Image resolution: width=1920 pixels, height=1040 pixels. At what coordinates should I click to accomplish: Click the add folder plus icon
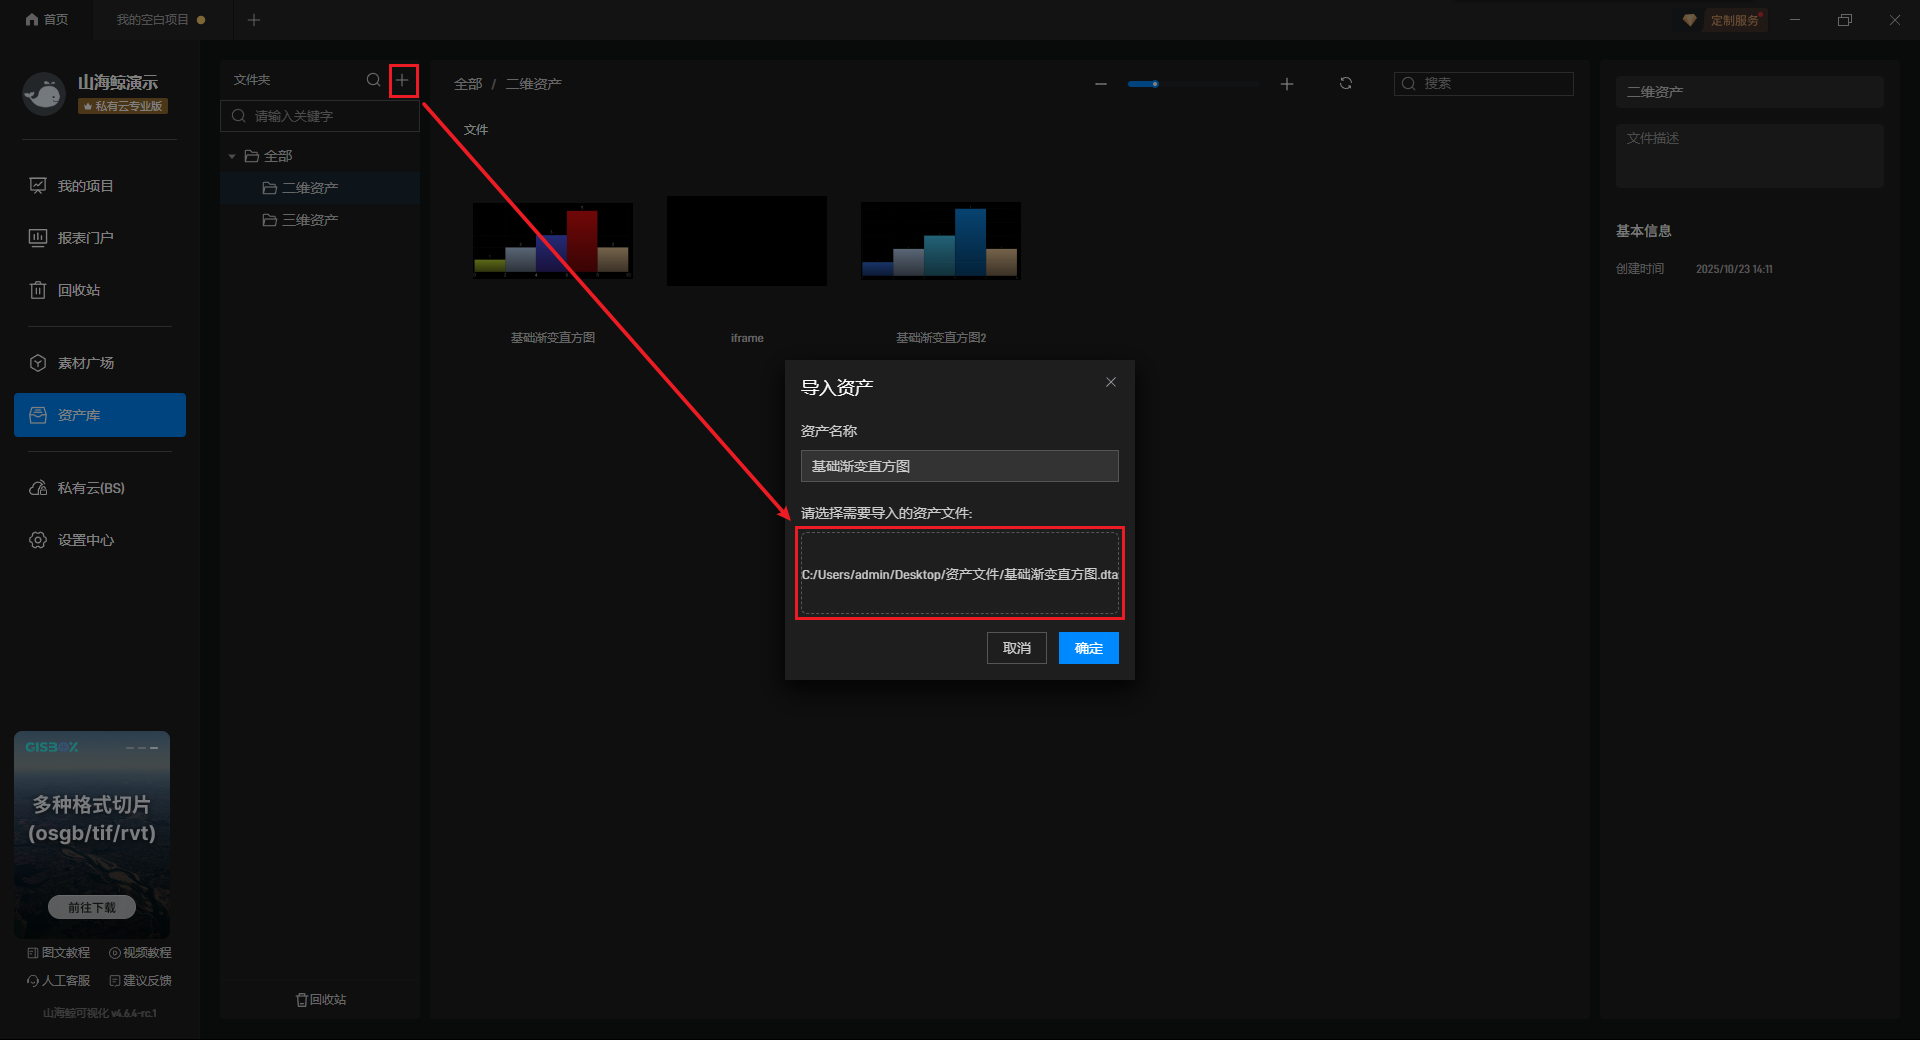click(403, 80)
